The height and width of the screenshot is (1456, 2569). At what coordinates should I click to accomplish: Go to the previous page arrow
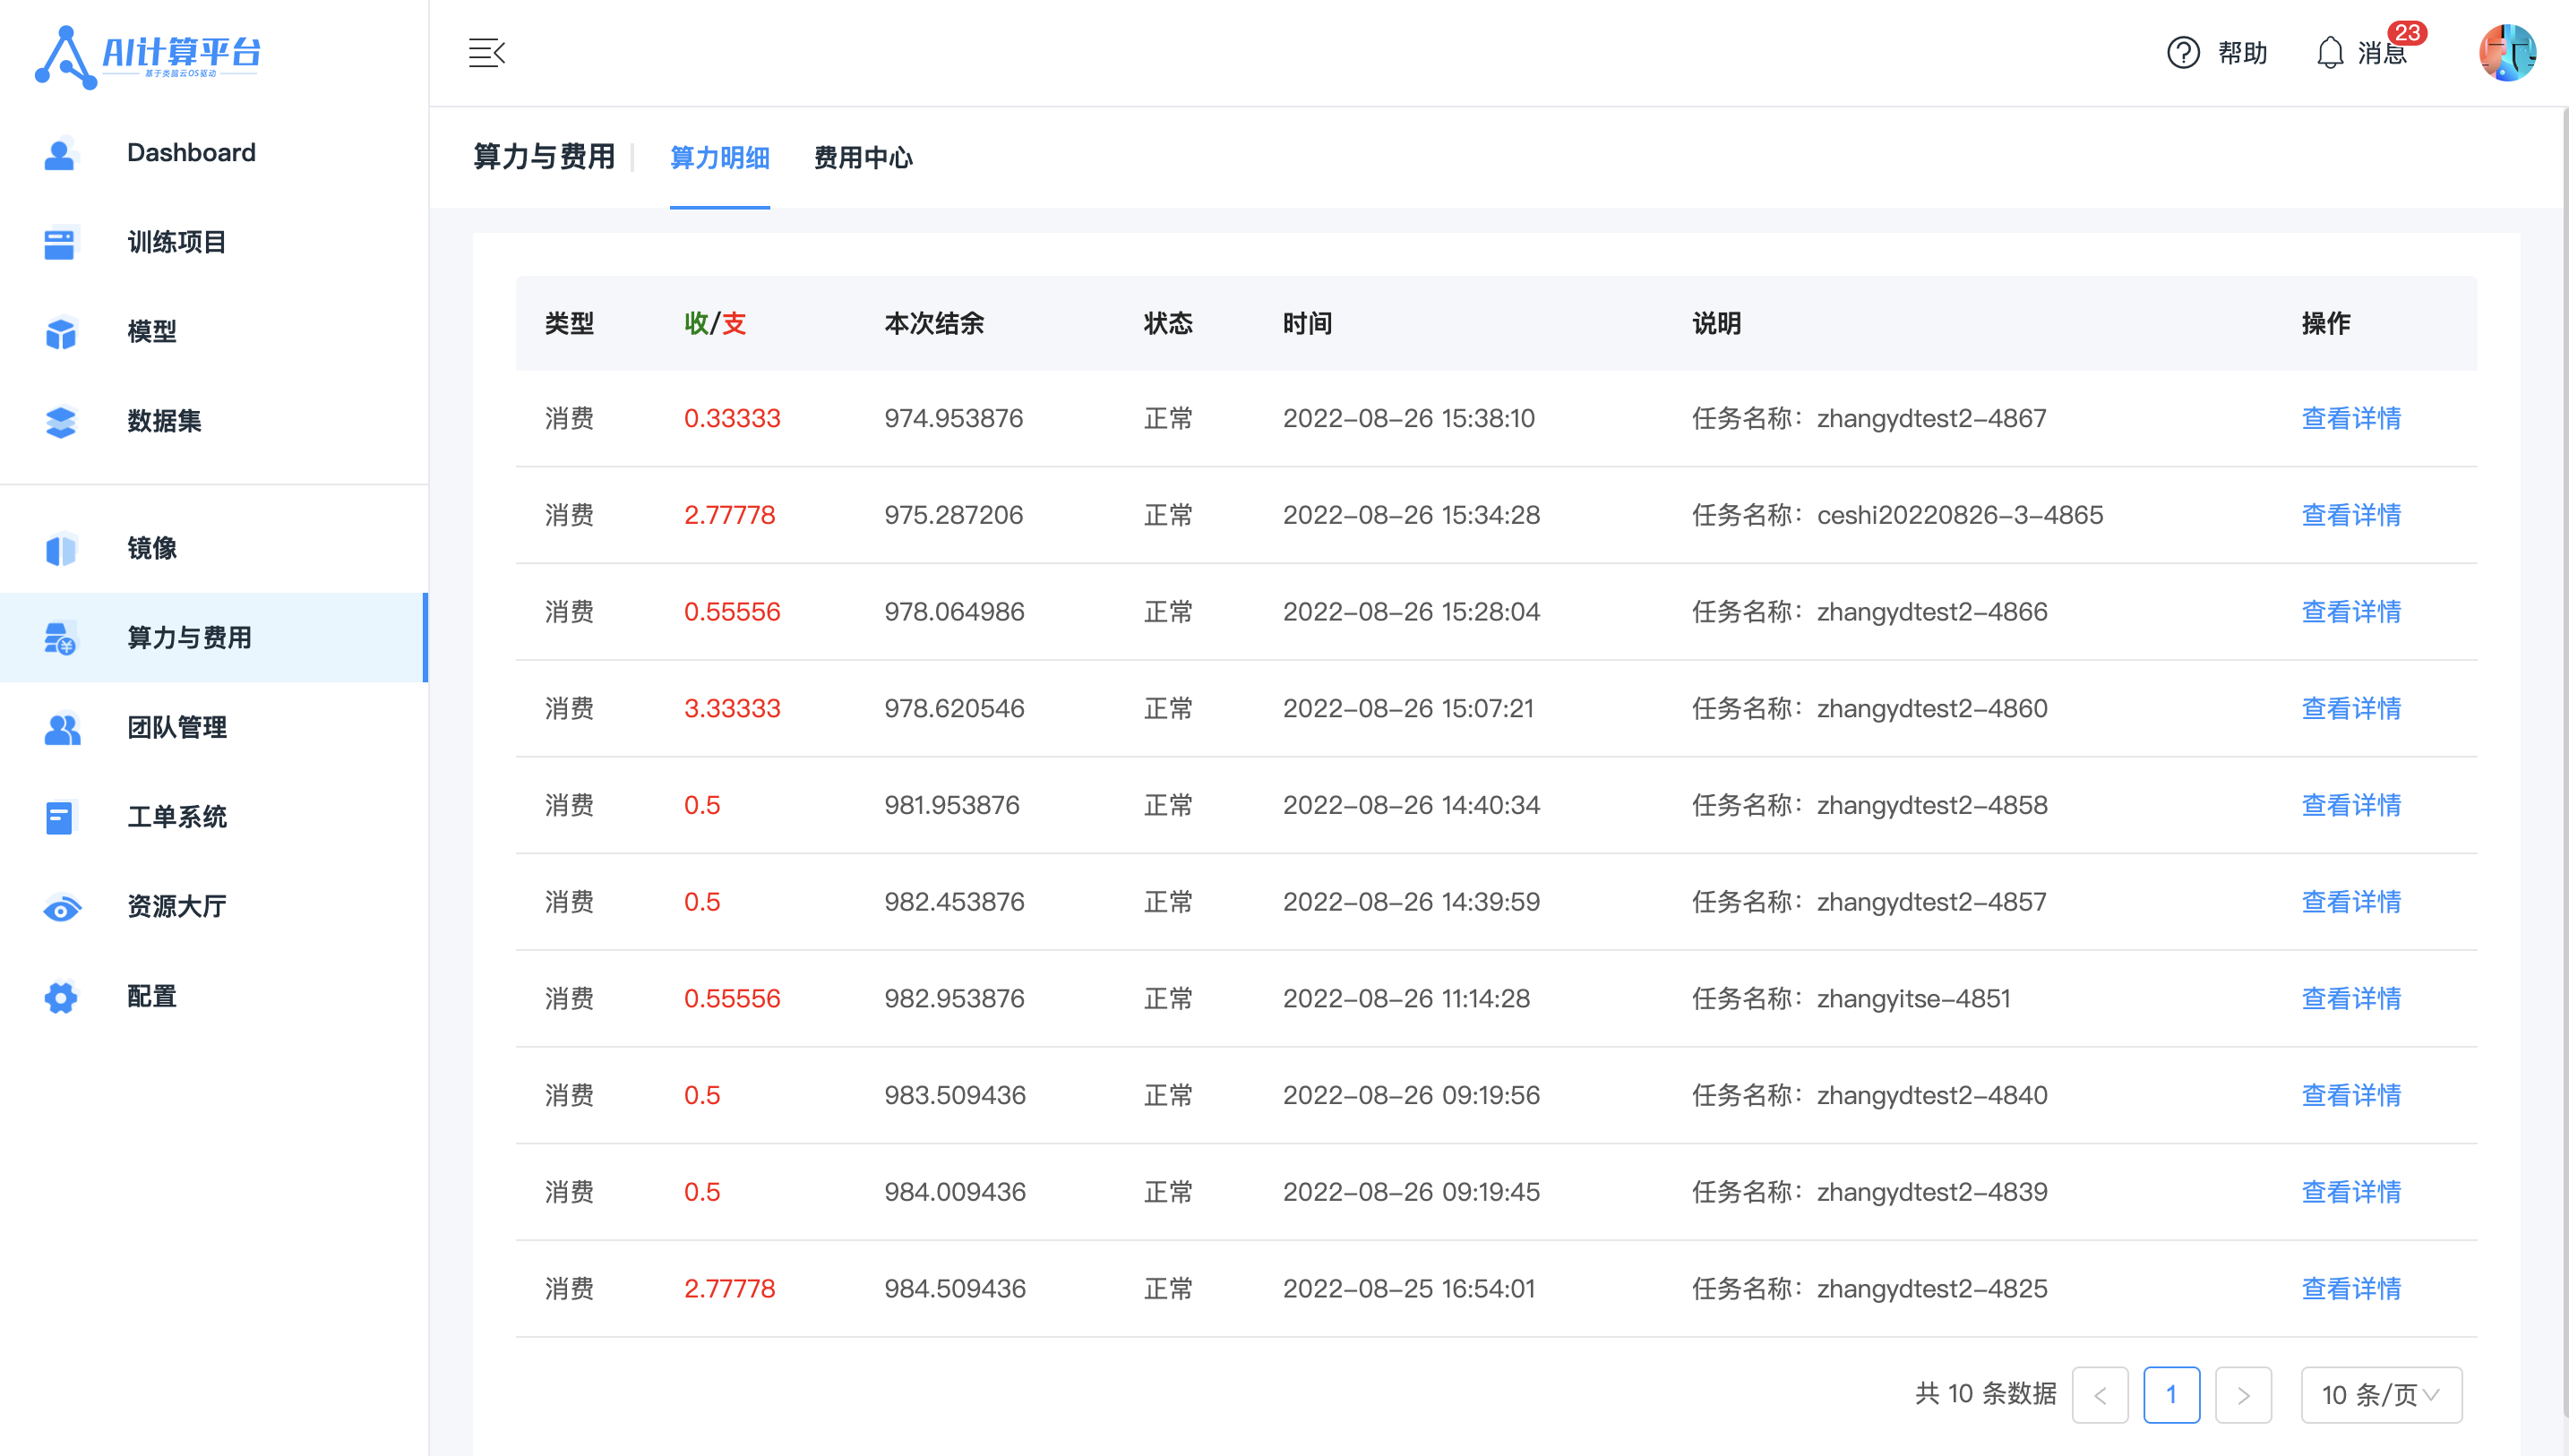[x=2100, y=1395]
